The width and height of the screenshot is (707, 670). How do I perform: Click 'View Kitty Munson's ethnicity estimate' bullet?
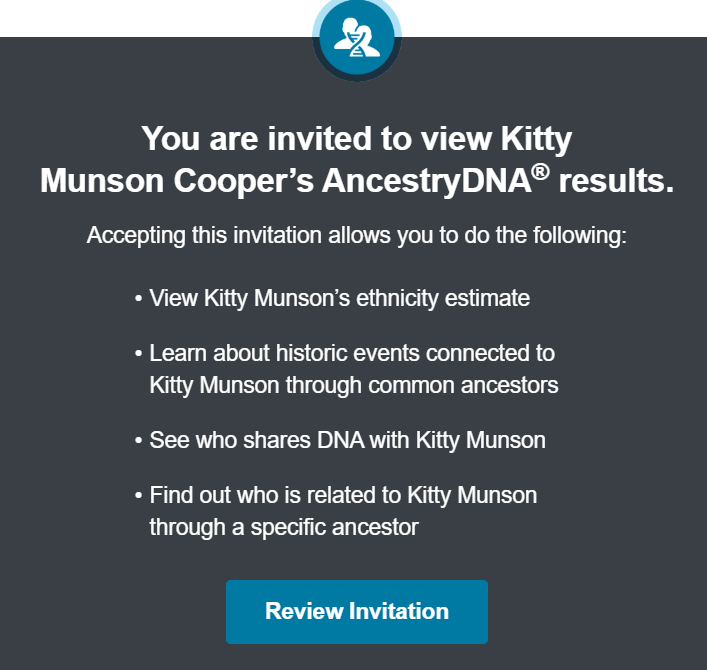340,298
